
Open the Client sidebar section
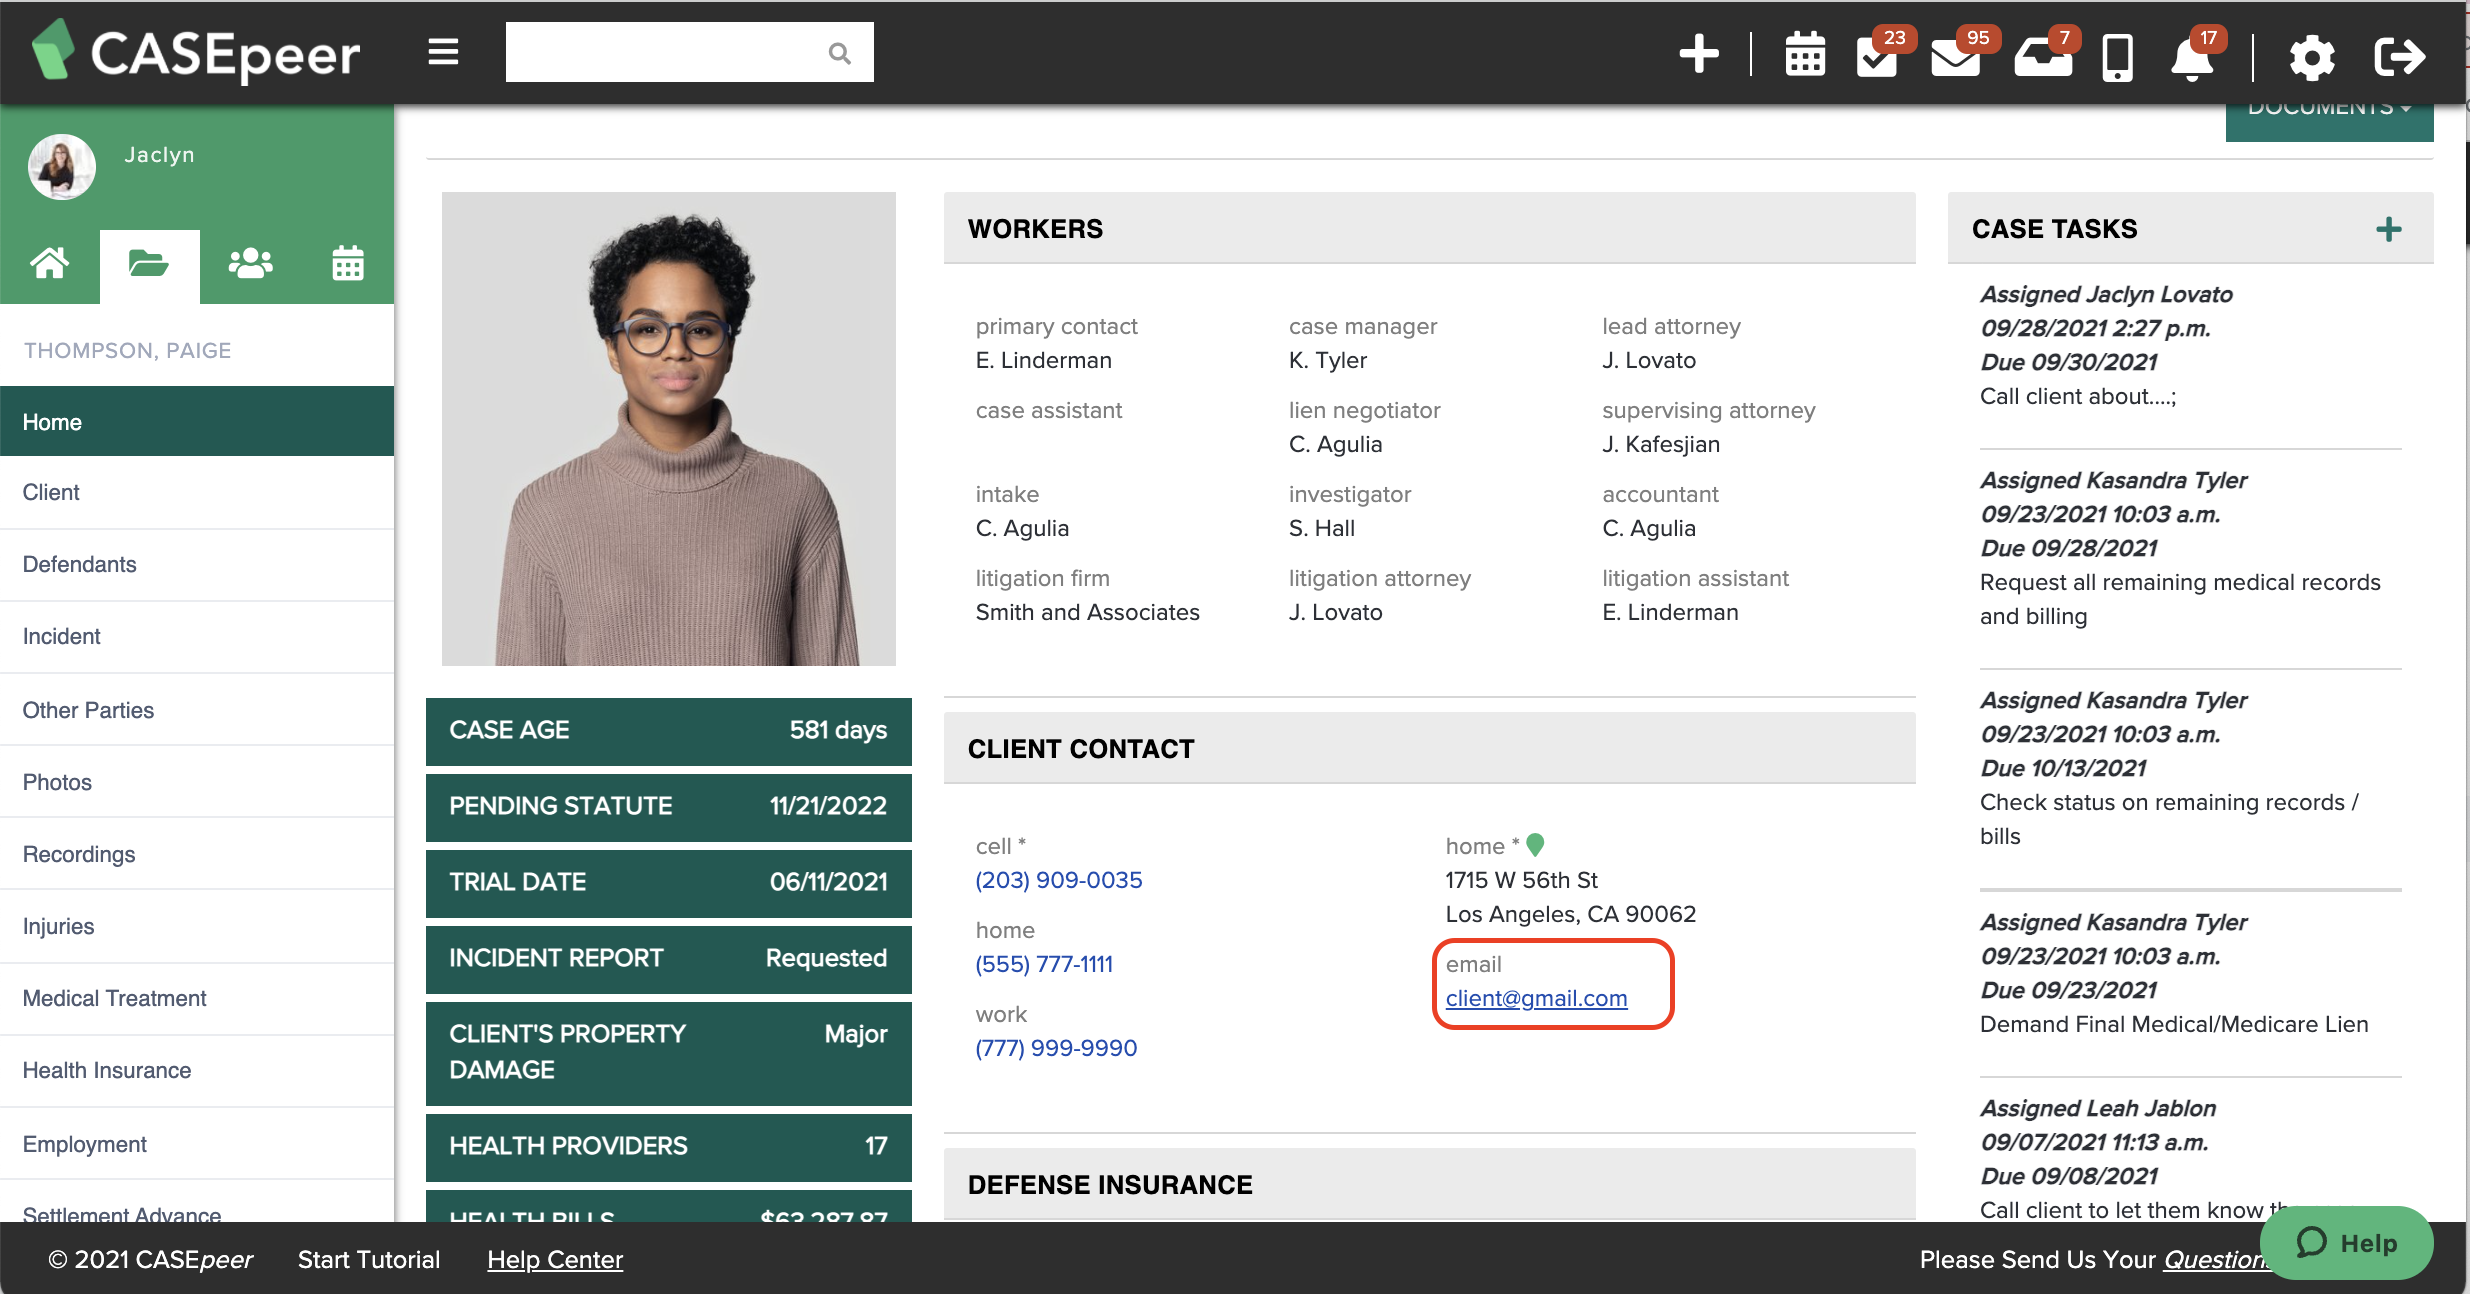(197, 493)
